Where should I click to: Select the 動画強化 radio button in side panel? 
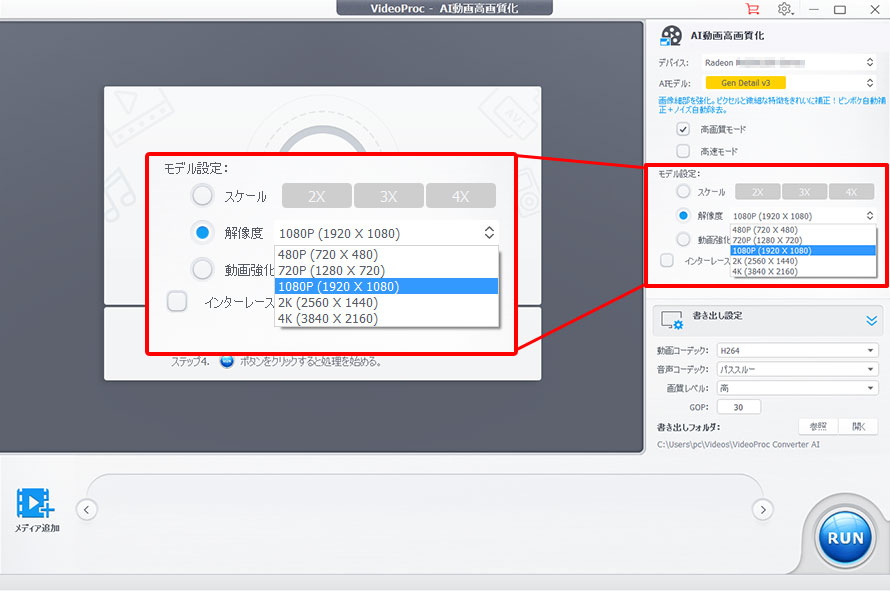683,240
